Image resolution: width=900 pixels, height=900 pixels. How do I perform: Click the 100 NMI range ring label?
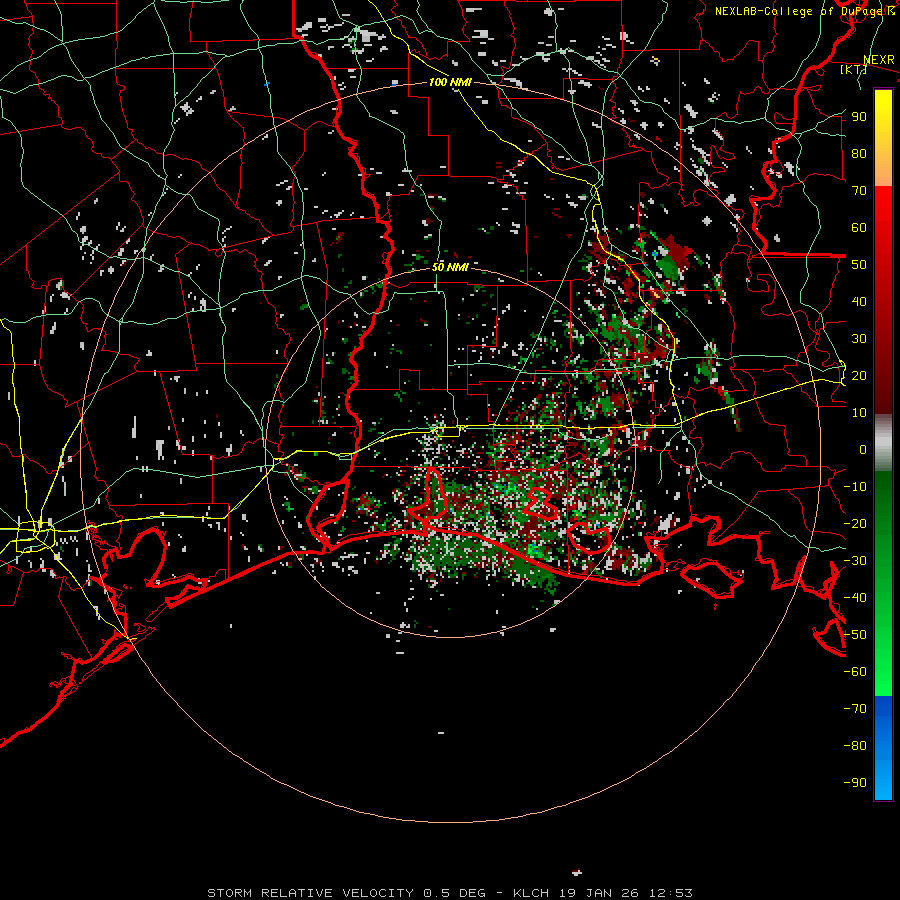click(450, 82)
